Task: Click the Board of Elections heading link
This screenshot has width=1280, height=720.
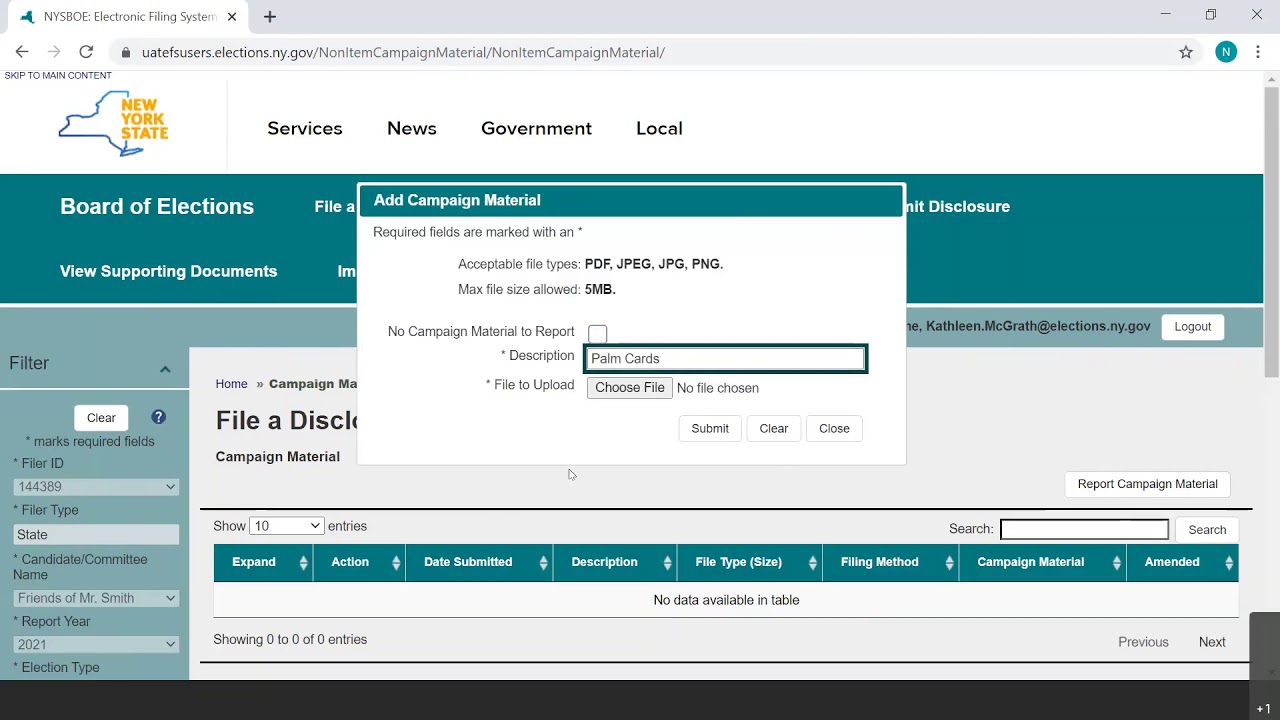Action: coord(157,206)
